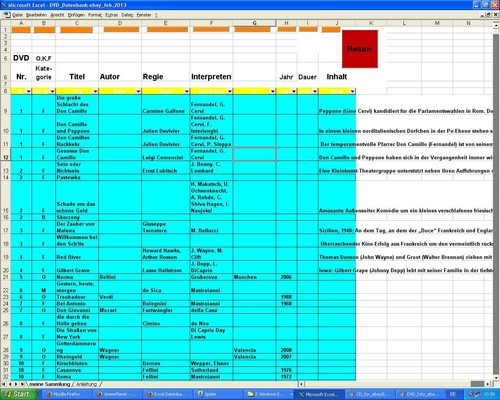Click the next-sheet tab scroll arrow

(16, 384)
